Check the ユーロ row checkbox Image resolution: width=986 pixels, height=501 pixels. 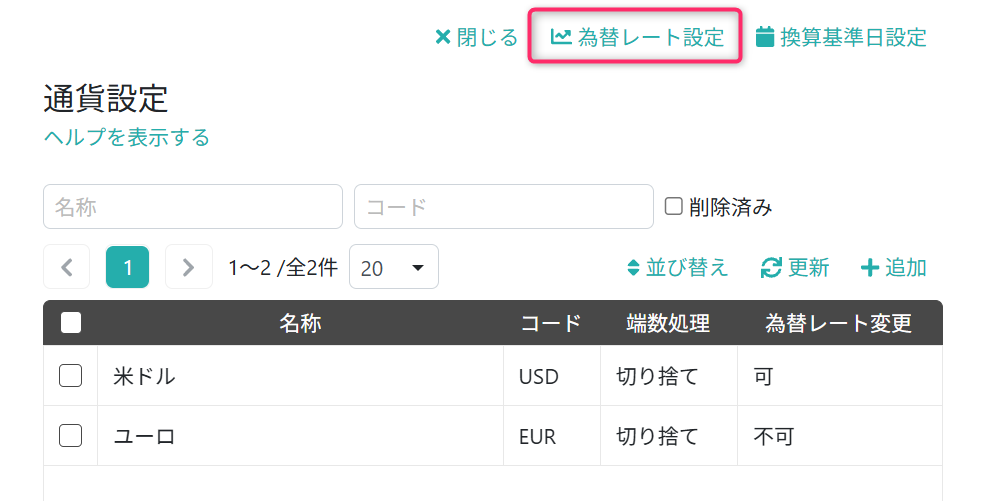pyautogui.click(x=70, y=435)
